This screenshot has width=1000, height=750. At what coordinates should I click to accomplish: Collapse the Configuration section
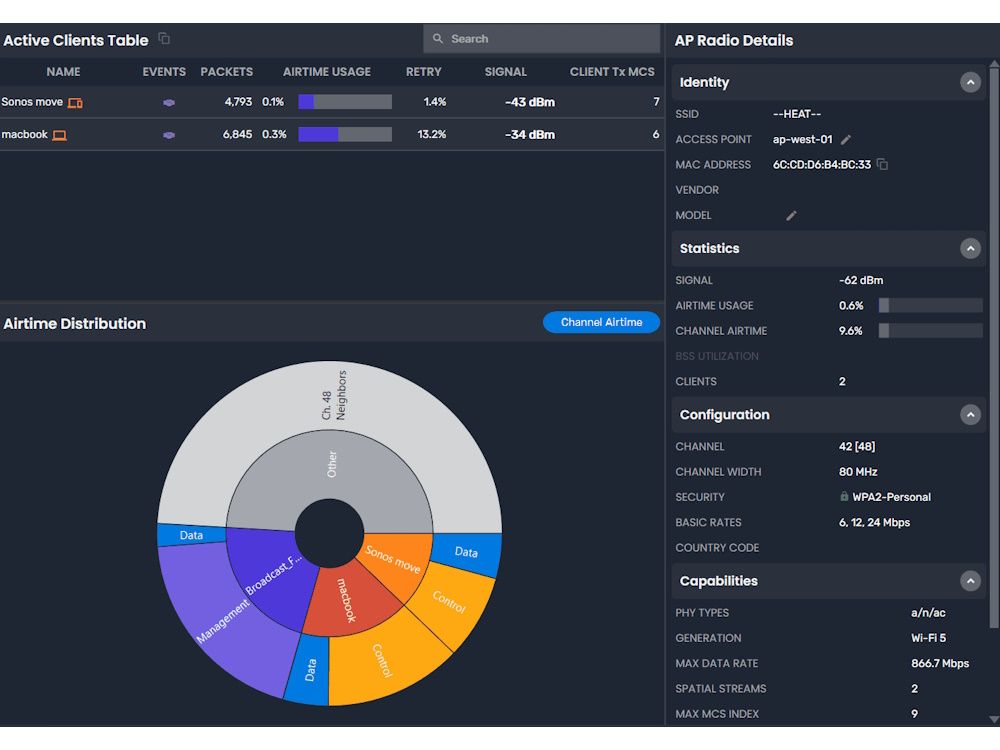970,414
